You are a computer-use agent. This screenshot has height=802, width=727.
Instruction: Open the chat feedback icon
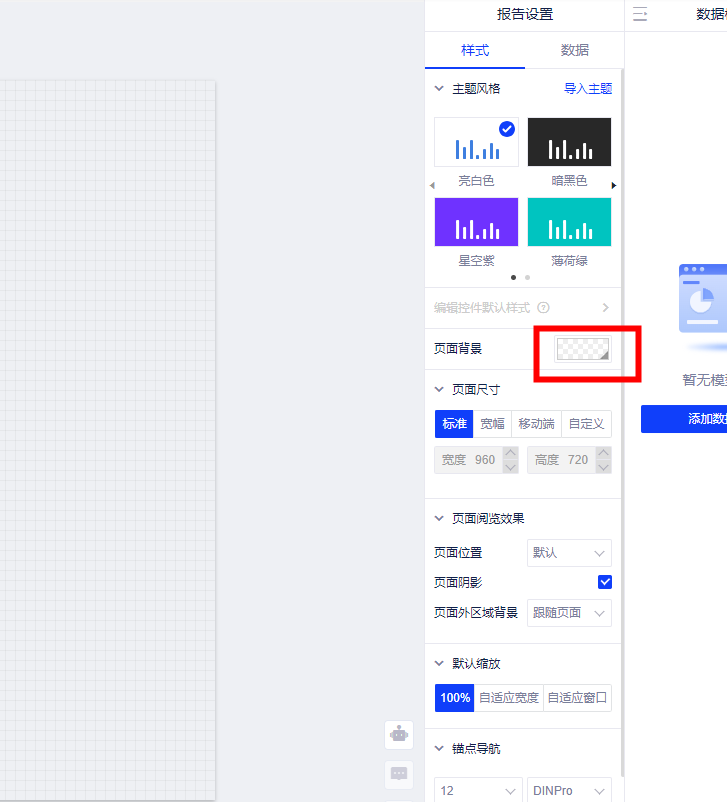coord(399,774)
